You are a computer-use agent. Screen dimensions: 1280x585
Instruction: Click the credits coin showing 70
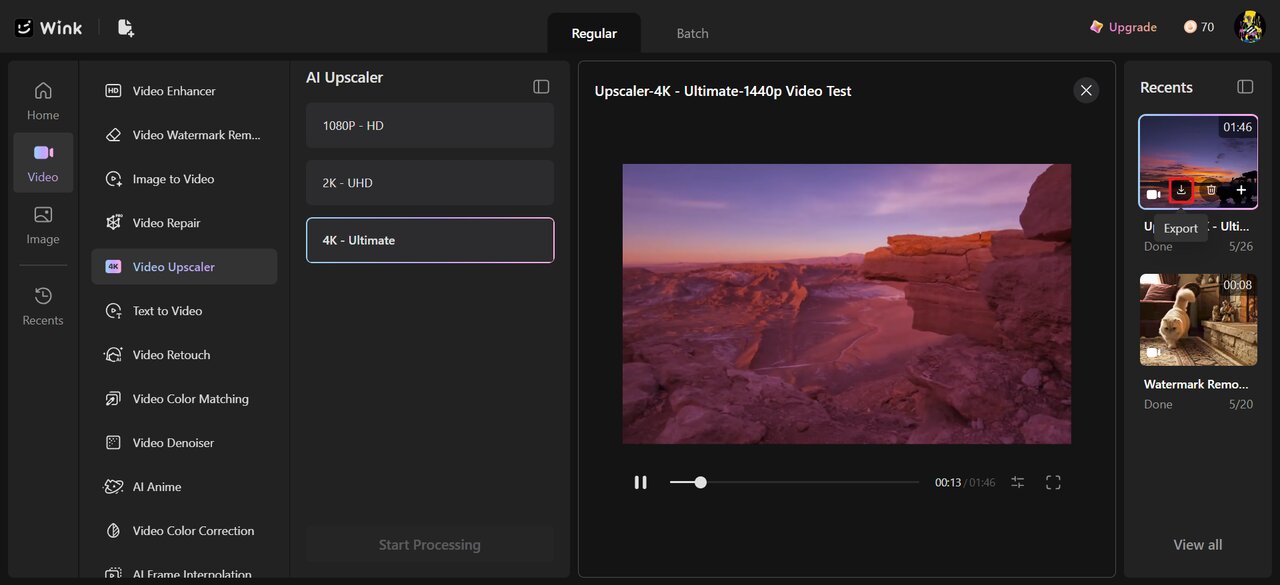pos(1198,27)
